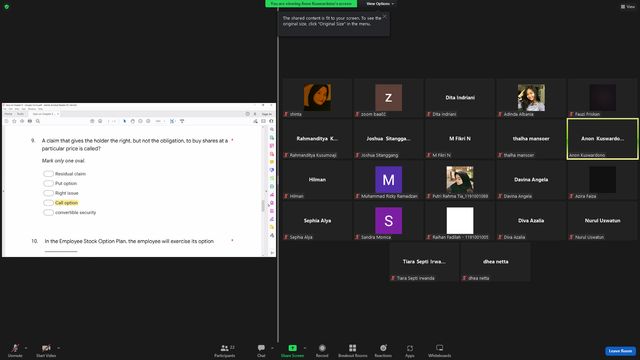Select the Quiz on Chapter document tab
640x360 pixels.
click(44, 114)
